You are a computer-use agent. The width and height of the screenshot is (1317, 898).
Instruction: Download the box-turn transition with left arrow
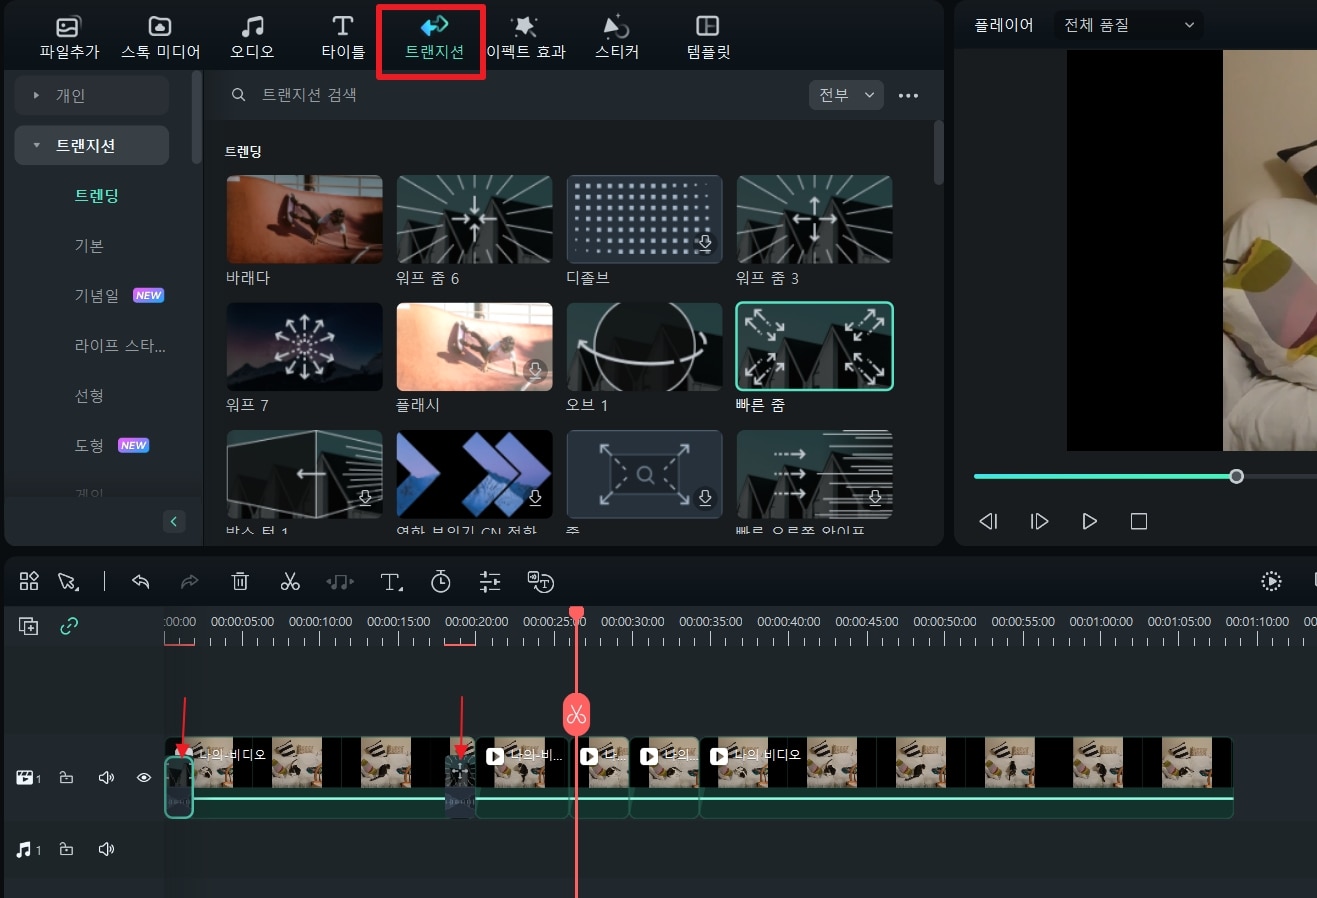pos(366,497)
